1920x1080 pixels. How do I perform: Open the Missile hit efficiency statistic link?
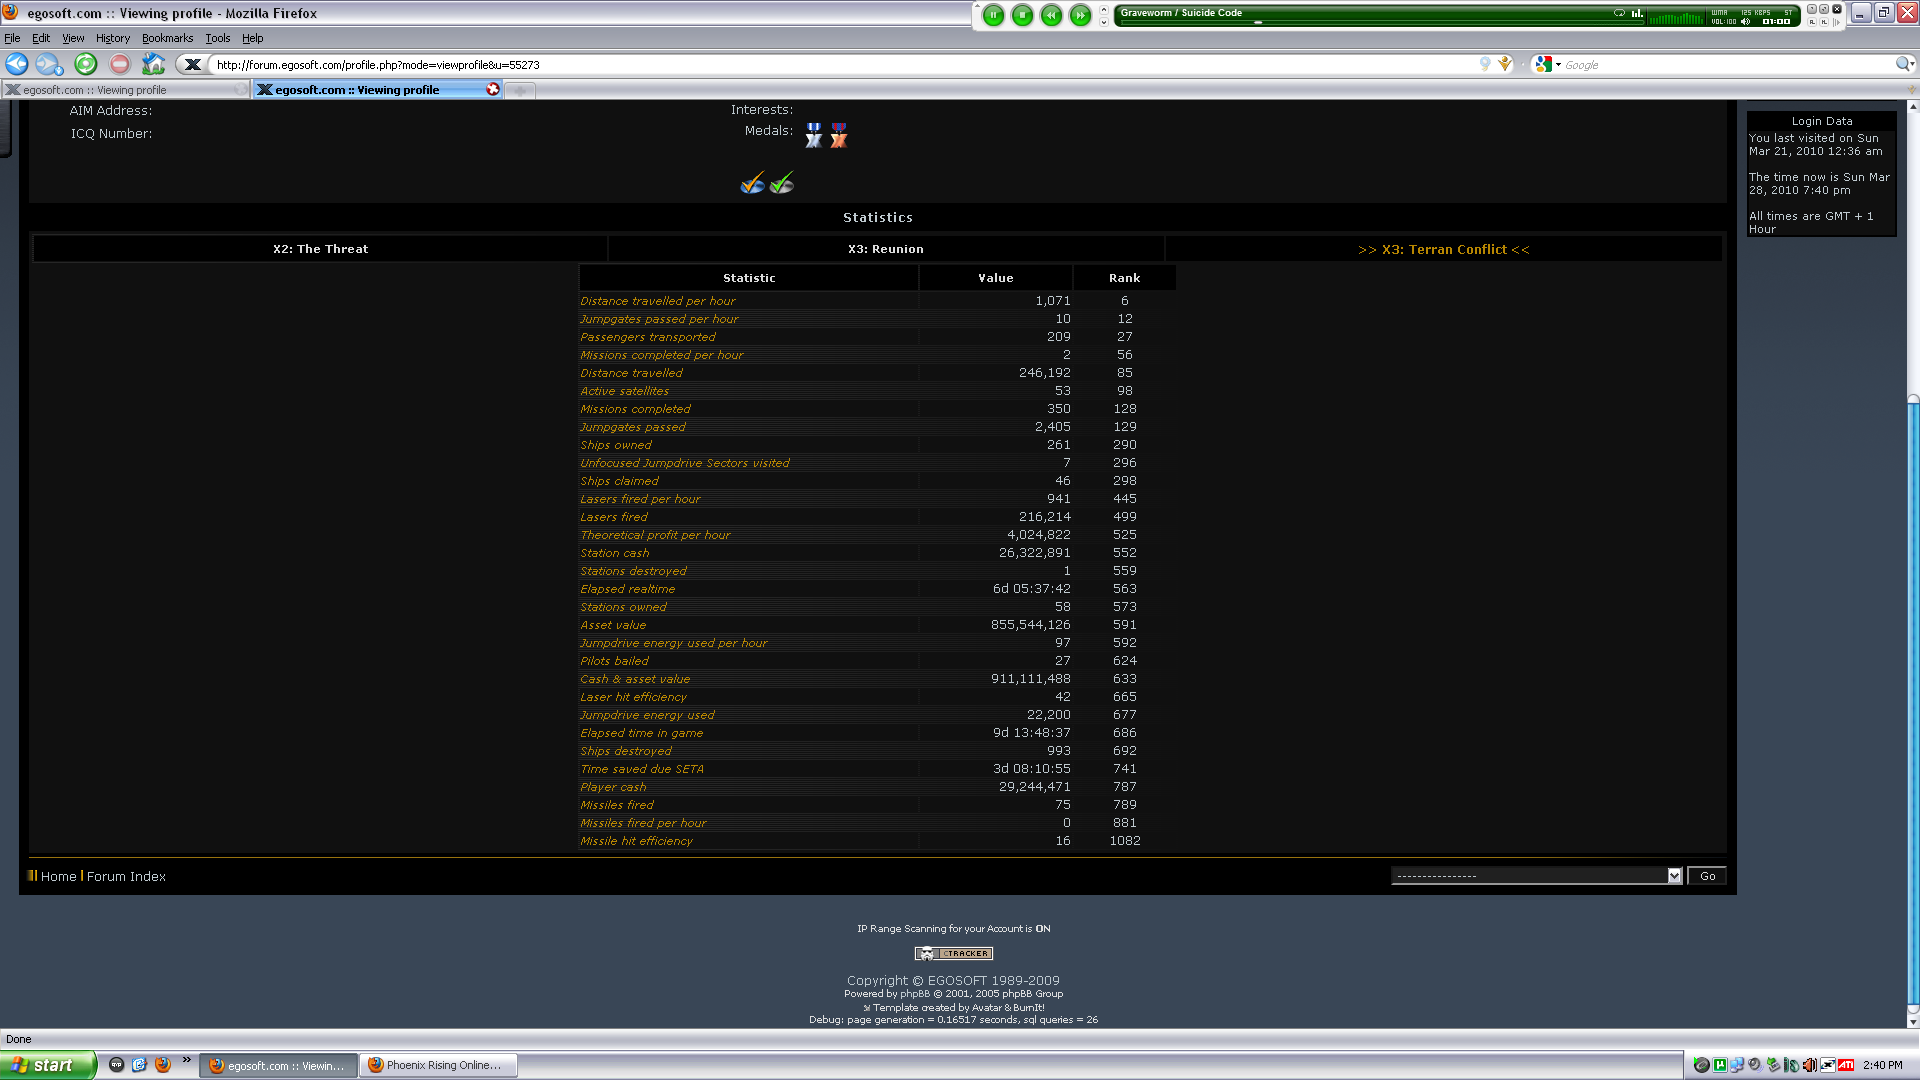(636, 841)
